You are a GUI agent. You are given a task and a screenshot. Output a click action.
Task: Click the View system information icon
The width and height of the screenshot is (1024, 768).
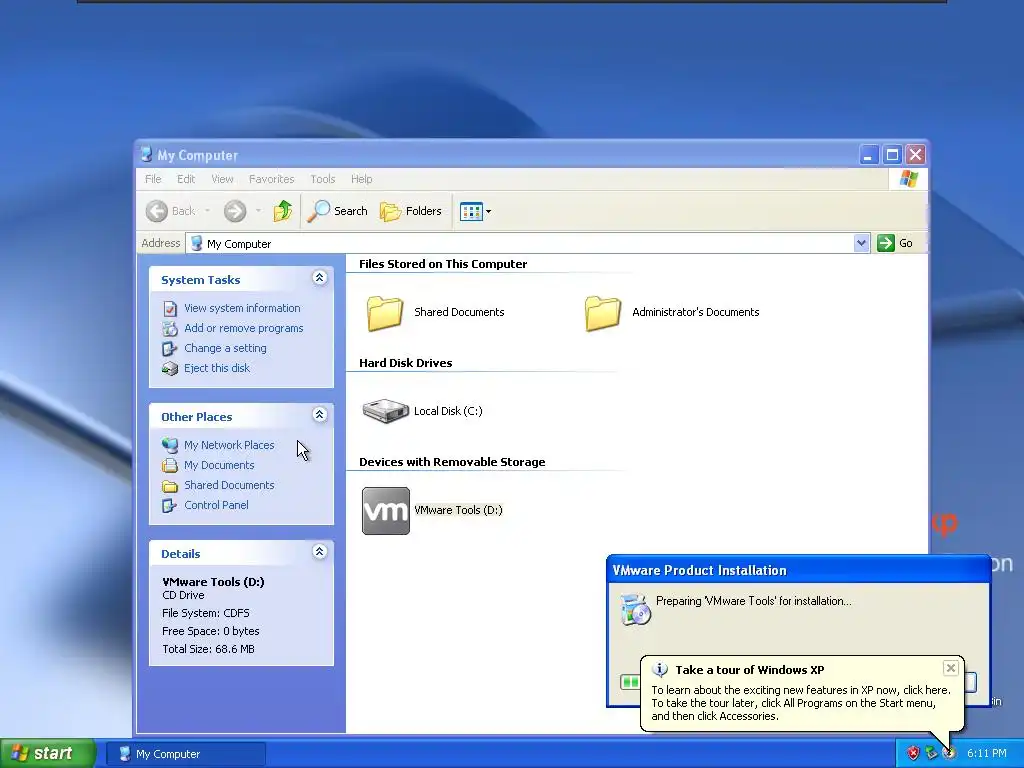point(170,308)
